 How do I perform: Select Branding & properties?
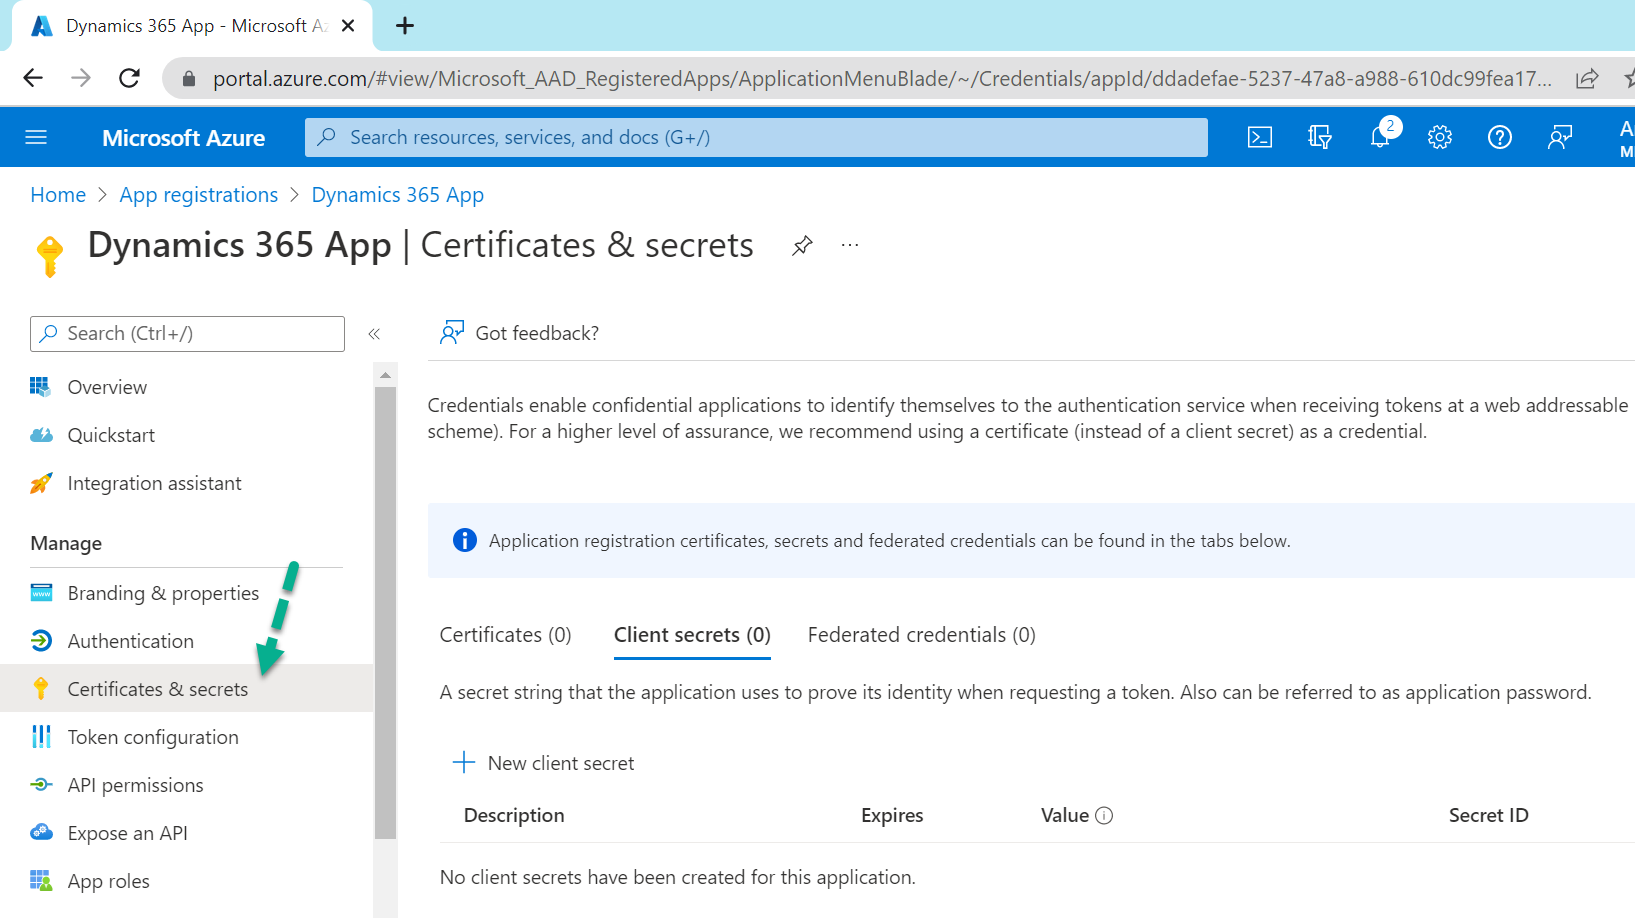click(162, 592)
